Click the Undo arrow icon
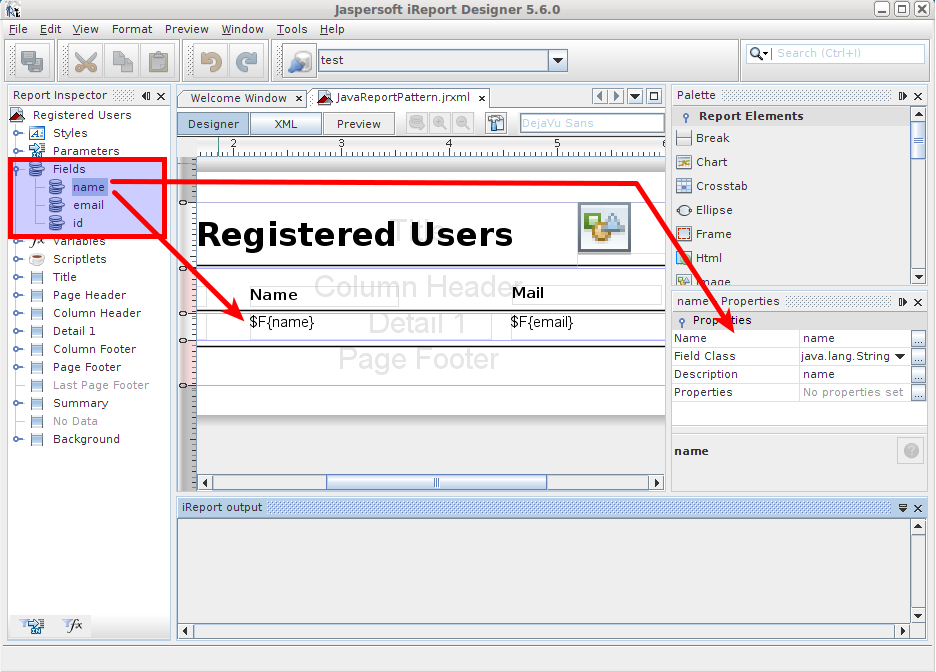The width and height of the screenshot is (936, 672). point(210,61)
